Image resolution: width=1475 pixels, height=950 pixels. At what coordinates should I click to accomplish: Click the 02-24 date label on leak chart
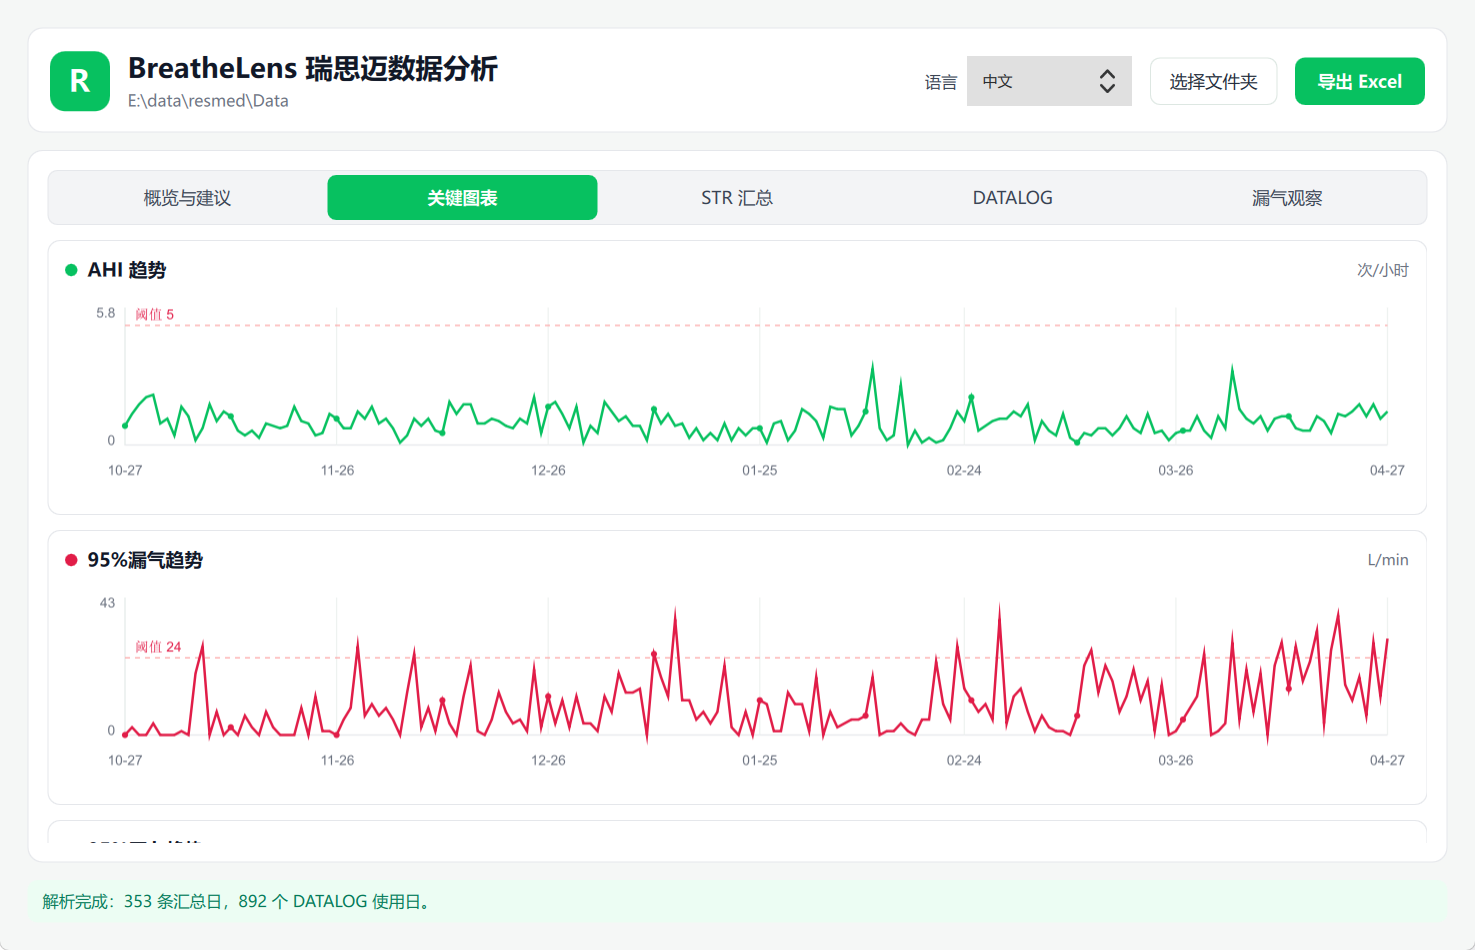(x=964, y=760)
